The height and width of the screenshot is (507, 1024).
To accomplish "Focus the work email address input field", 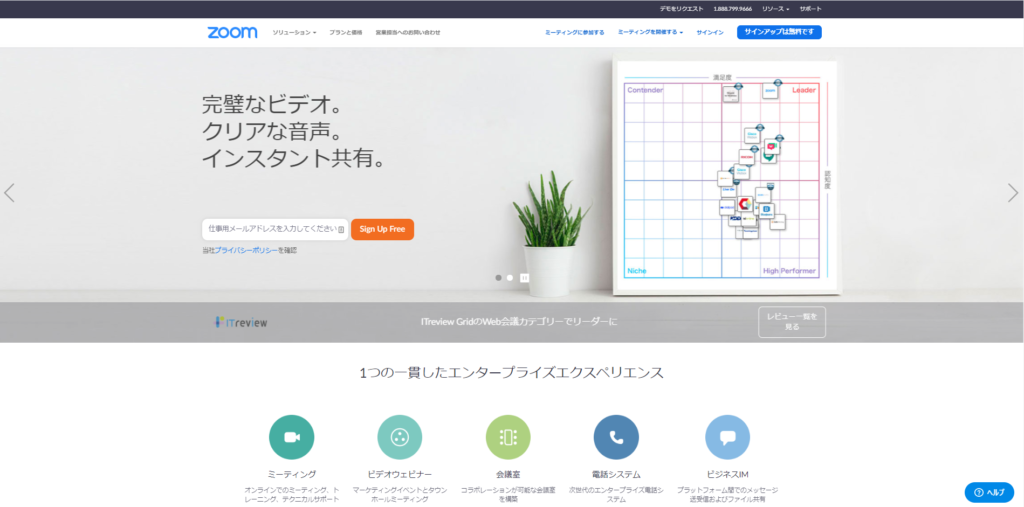I will click(275, 229).
